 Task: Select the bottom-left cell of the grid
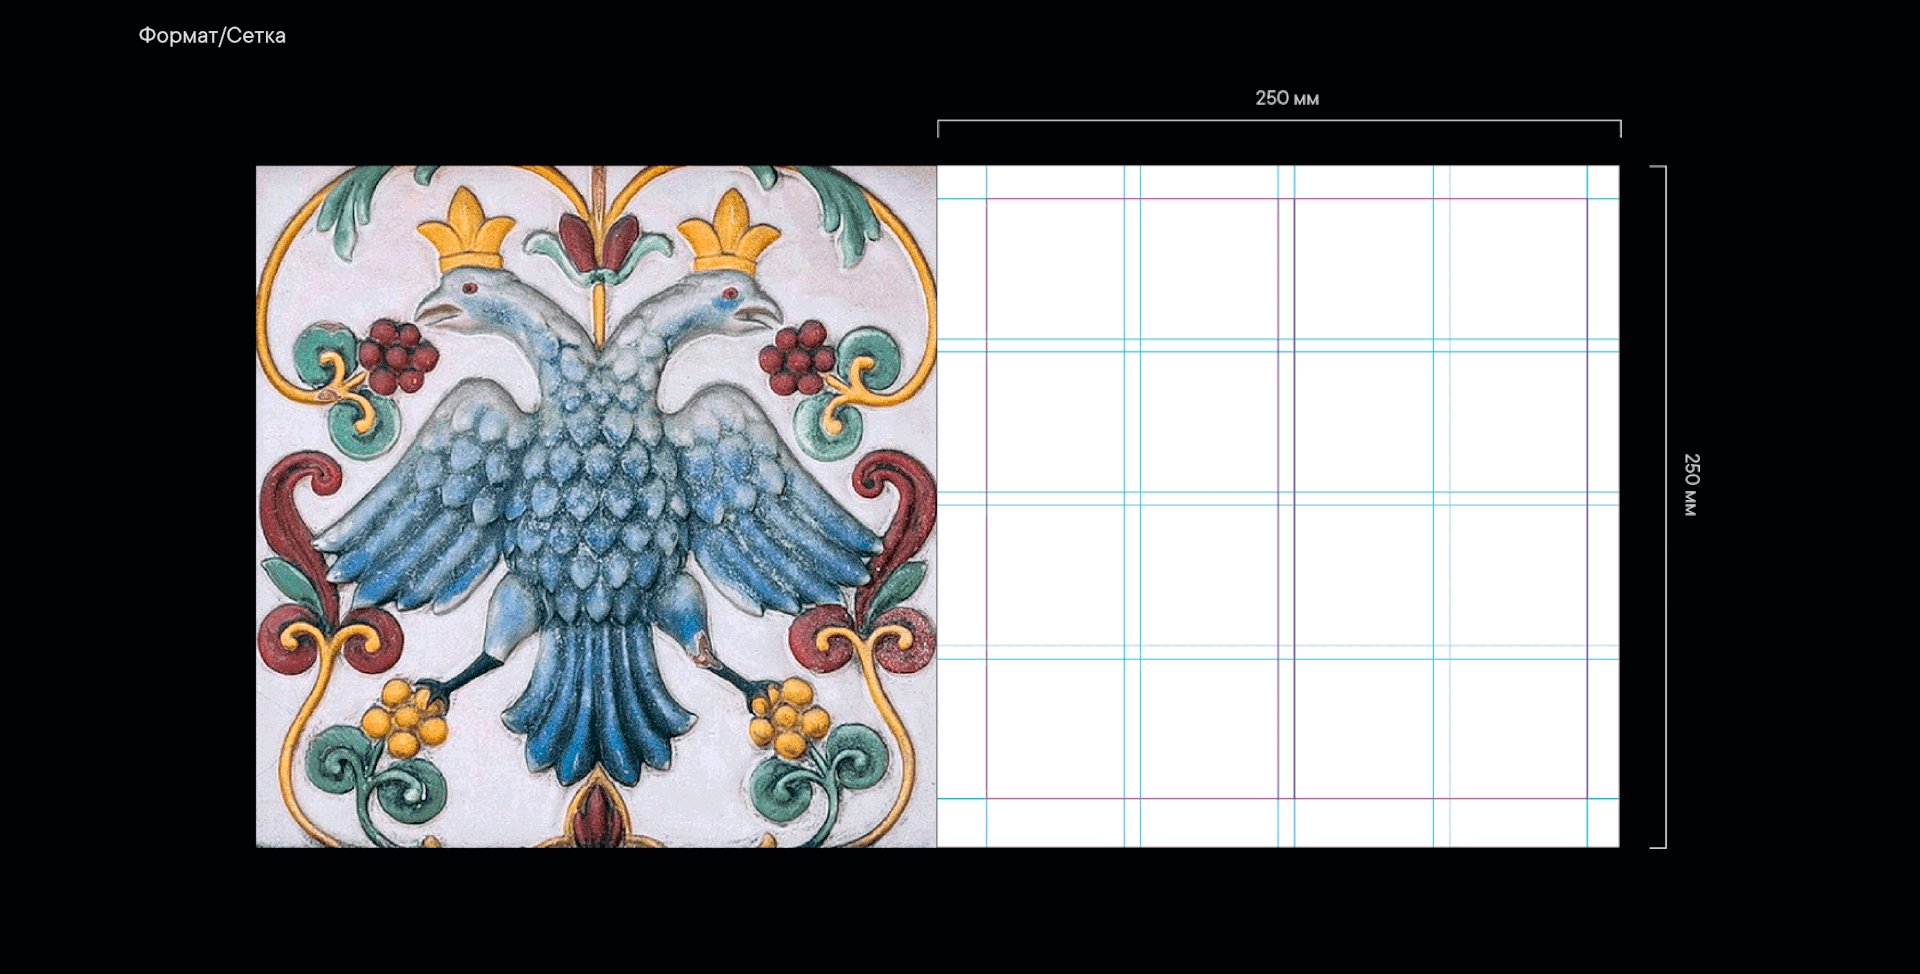click(x=1055, y=728)
